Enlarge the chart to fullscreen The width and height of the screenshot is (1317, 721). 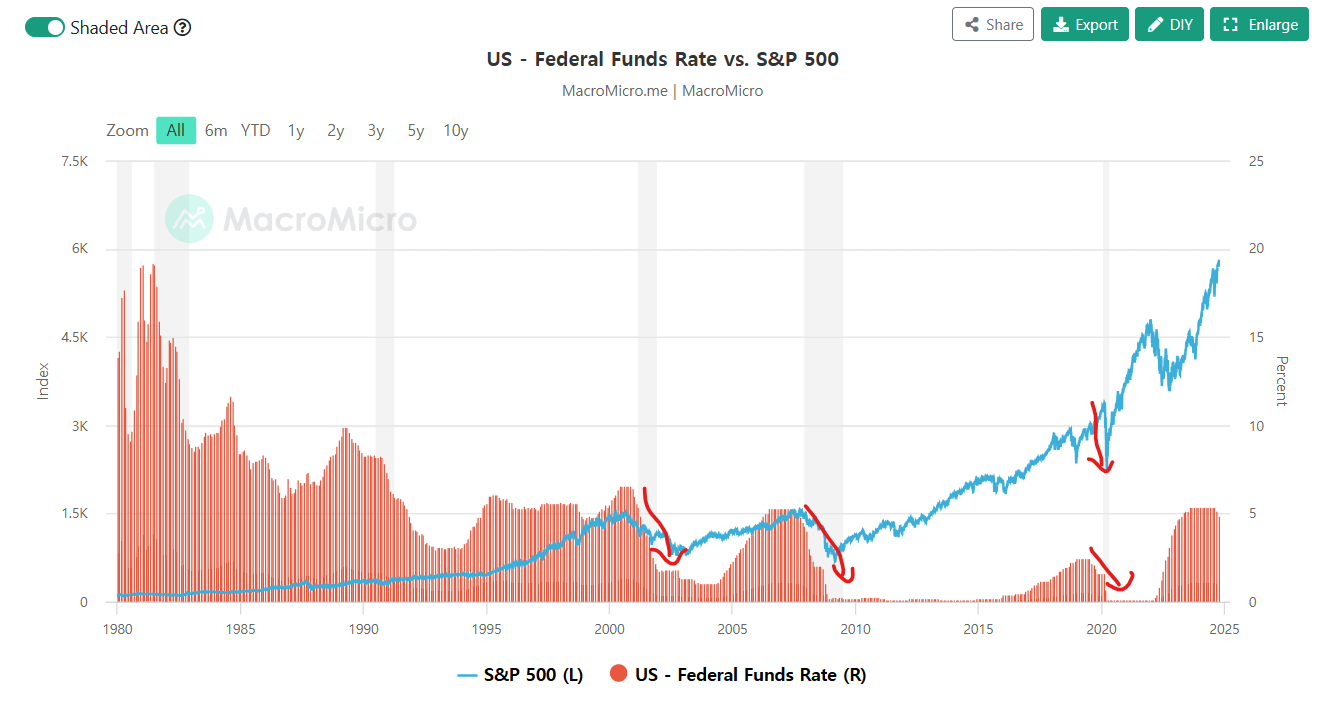coord(1260,24)
